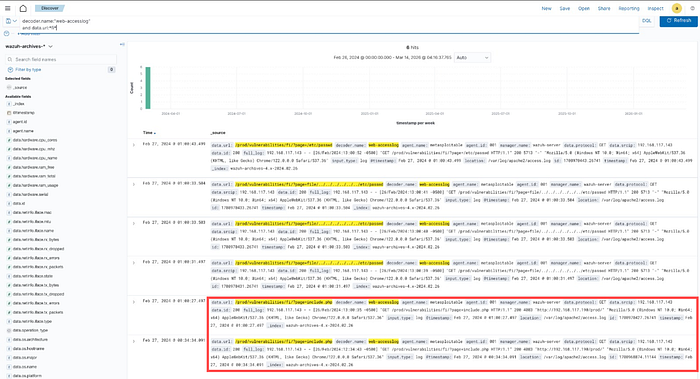Image resolution: width=700 pixels, height=379 pixels.
Task: Open the user avatar 'a' menu
Action: click(x=677, y=8)
